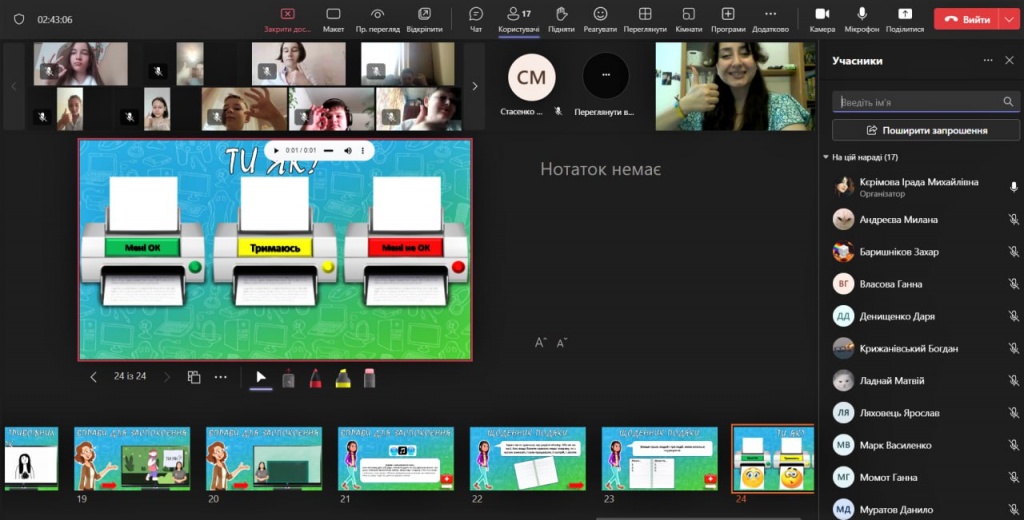Collapse the 'На цій нараді (17)' list

click(x=826, y=158)
